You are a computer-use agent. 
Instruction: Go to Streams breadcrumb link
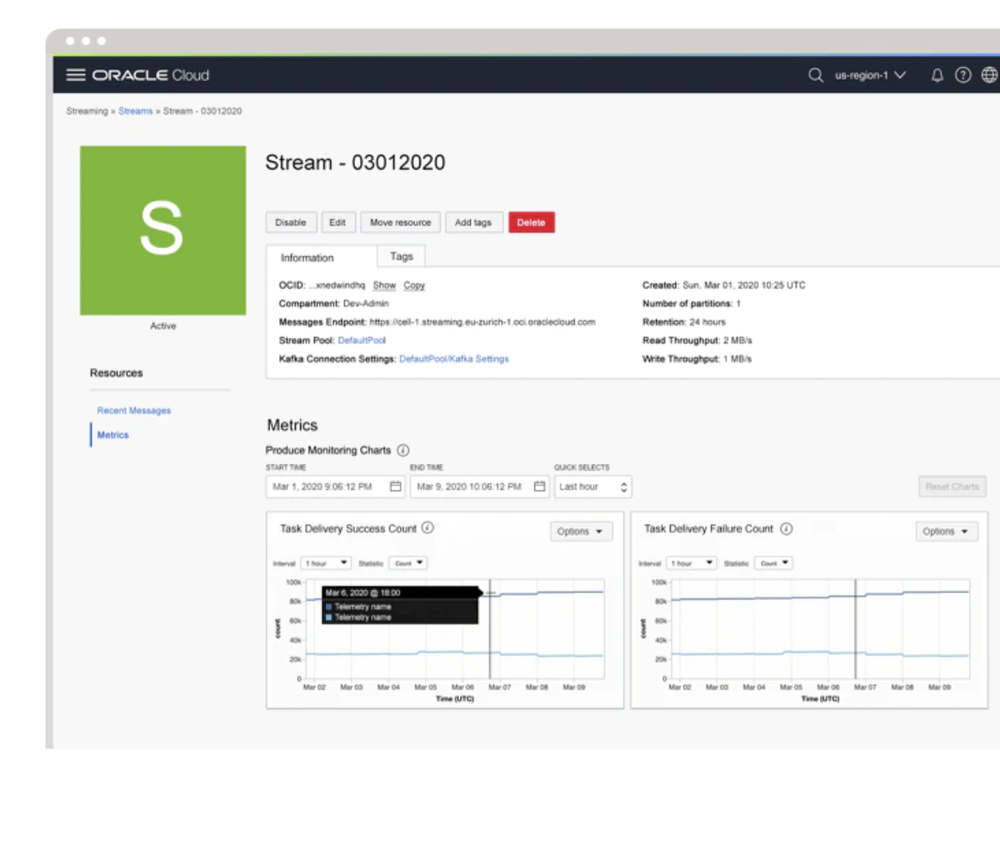pyautogui.click(x=136, y=111)
